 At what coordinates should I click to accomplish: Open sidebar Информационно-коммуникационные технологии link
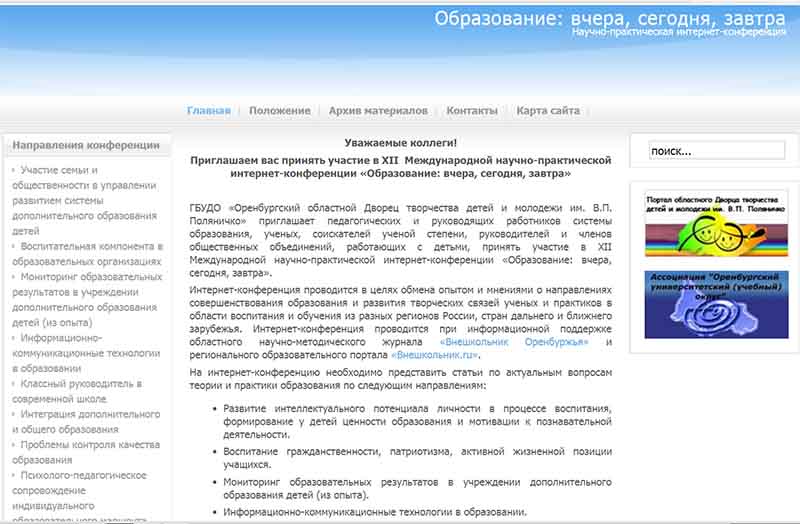coord(86,353)
